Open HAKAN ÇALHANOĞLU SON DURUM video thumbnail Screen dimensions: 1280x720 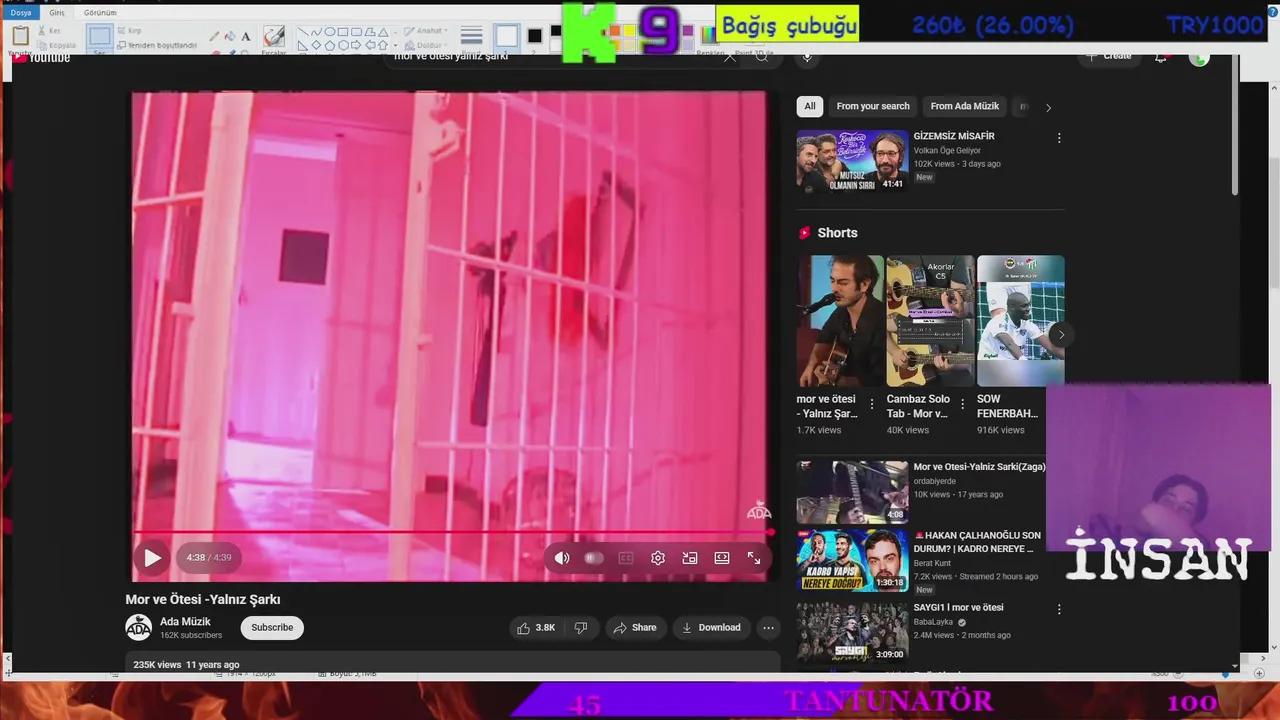(852, 560)
